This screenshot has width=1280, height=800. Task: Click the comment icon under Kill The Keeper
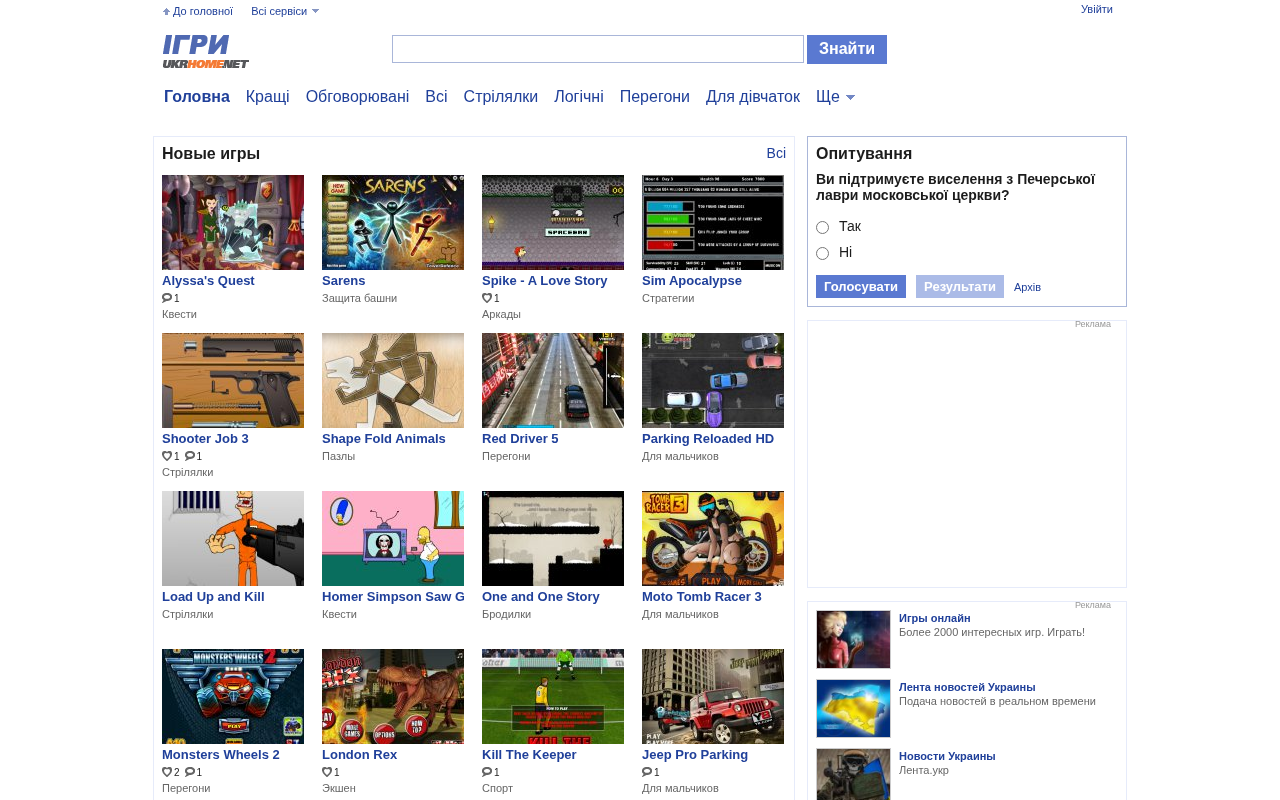(x=487, y=772)
